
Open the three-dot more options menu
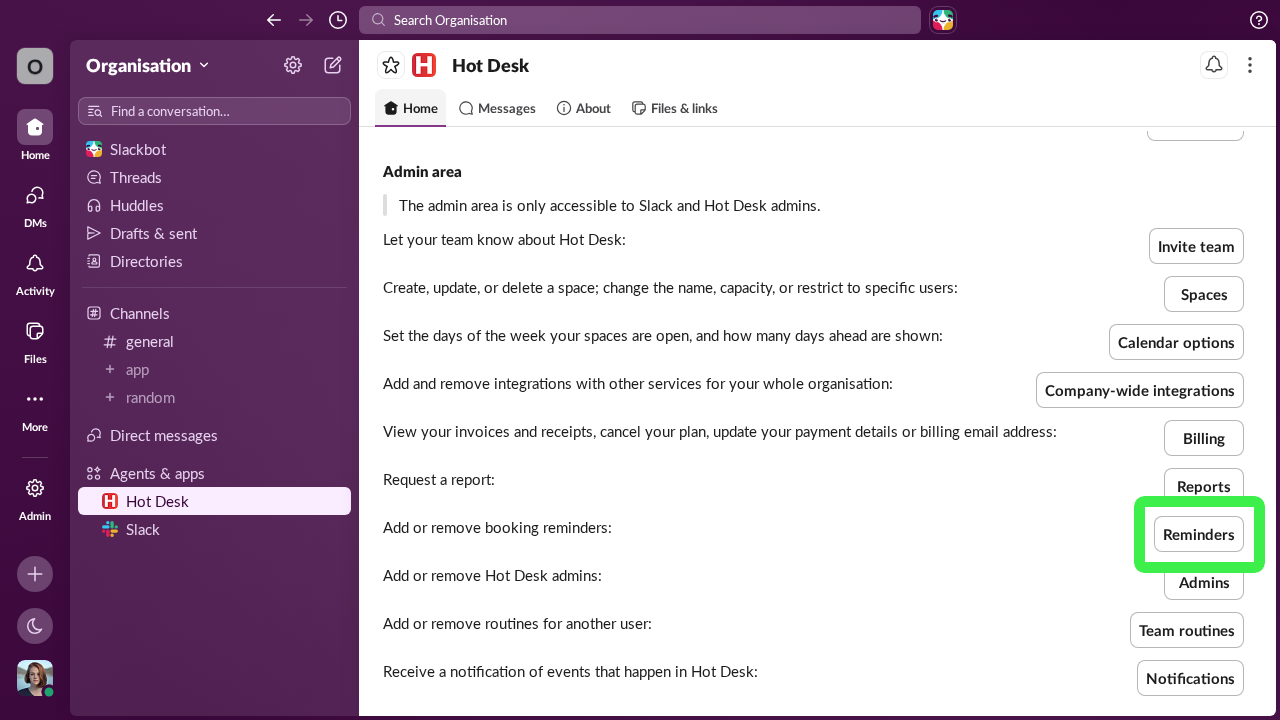coord(1250,65)
